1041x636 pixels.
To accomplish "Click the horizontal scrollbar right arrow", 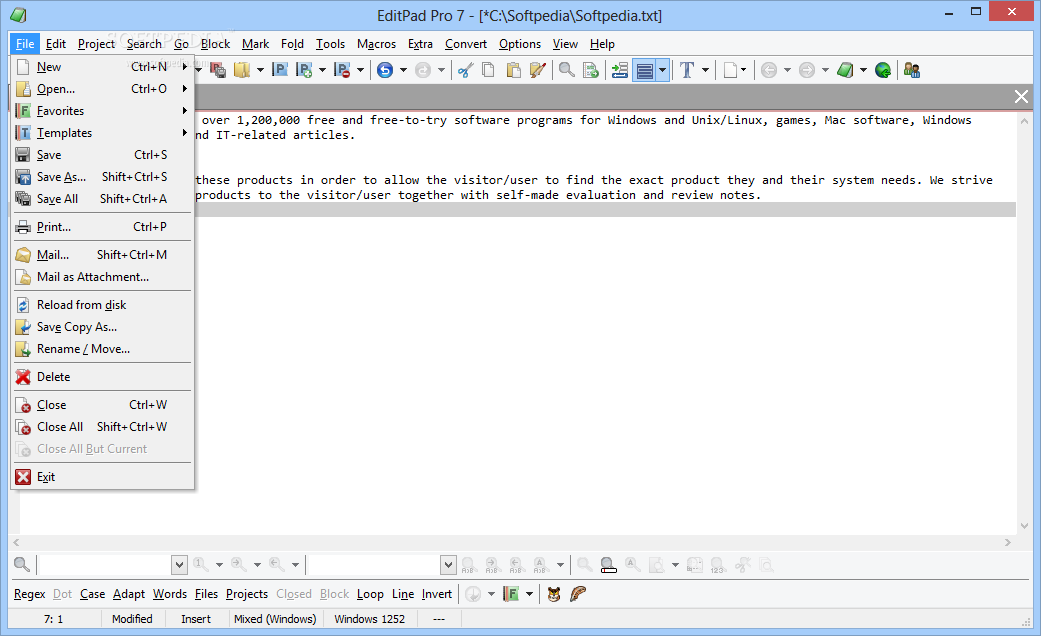I will click(1008, 542).
